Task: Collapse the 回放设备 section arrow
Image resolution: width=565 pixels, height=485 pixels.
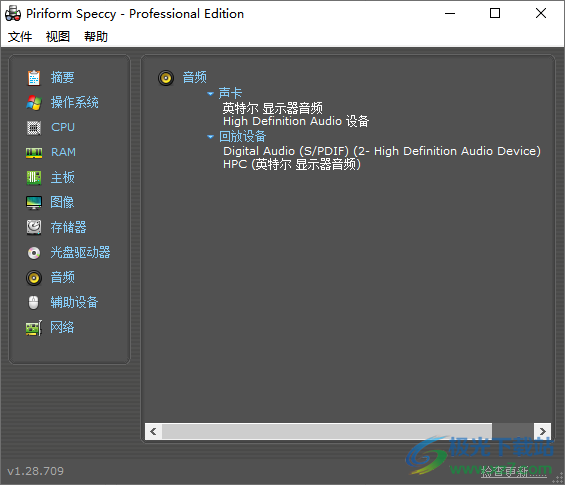Action: point(210,137)
